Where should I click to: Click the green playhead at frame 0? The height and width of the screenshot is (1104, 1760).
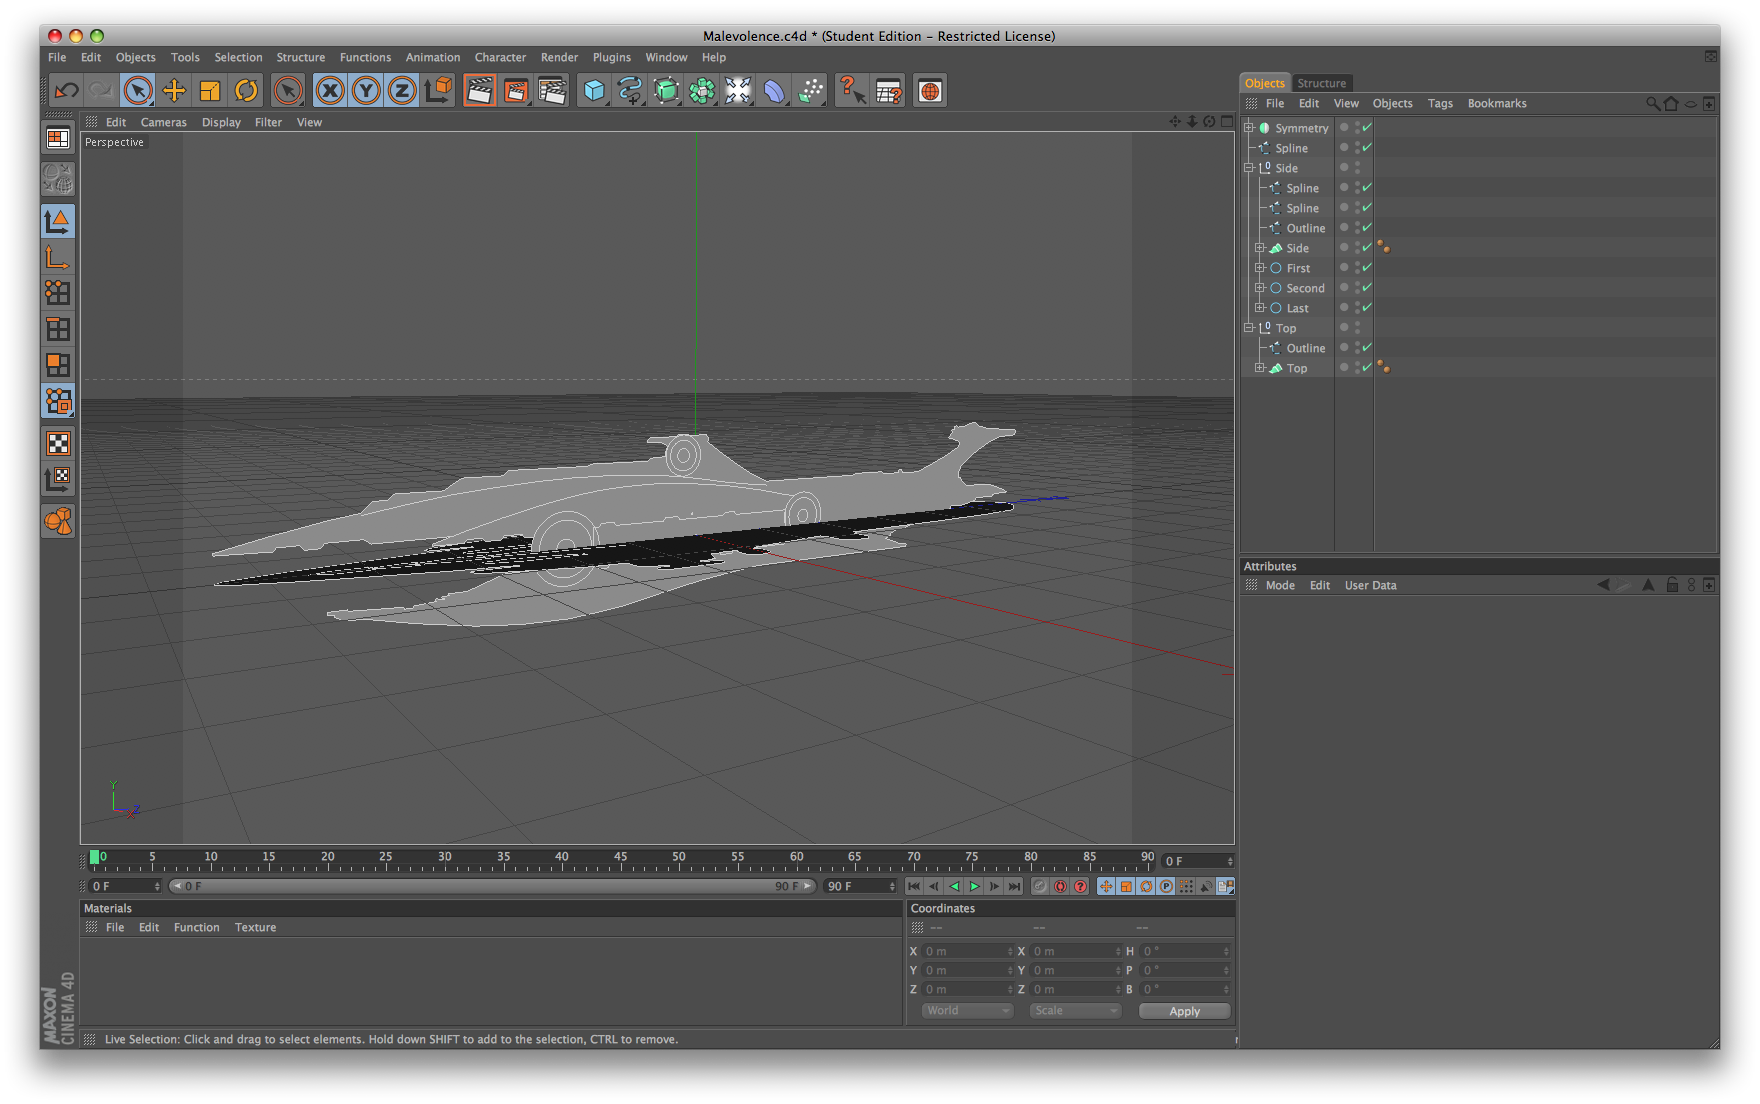(95, 857)
